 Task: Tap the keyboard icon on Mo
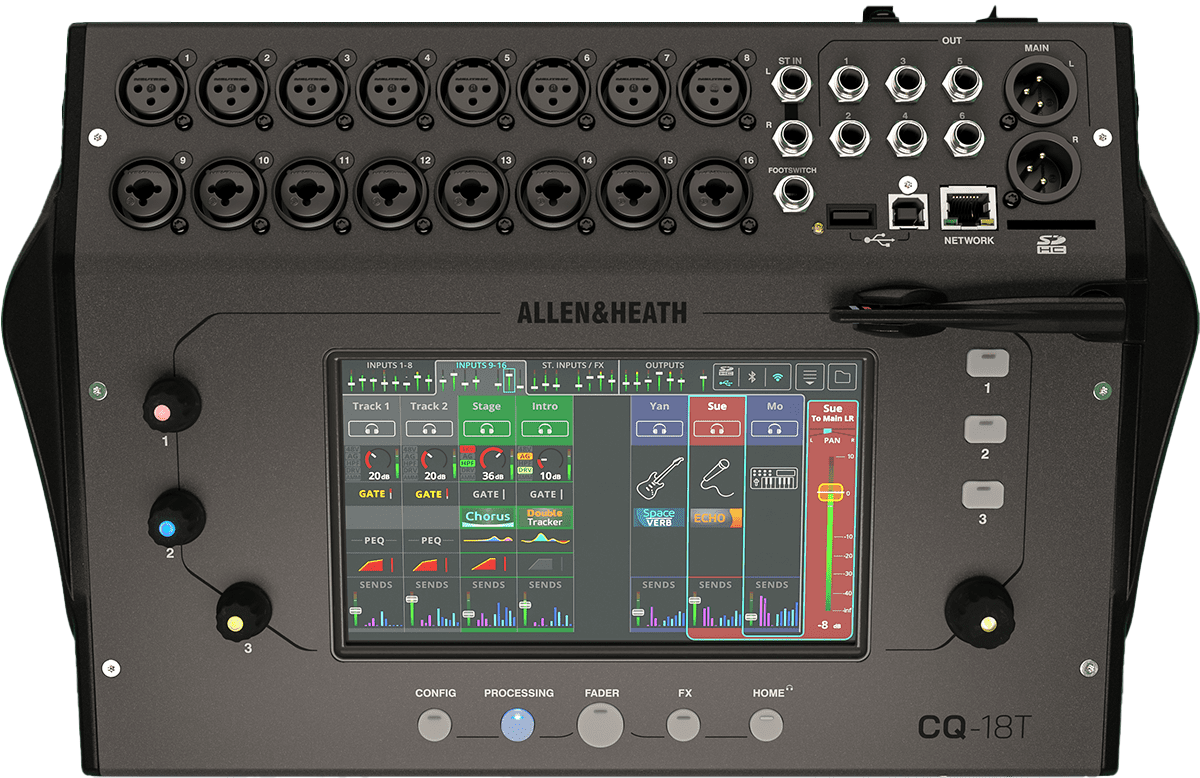coord(774,478)
